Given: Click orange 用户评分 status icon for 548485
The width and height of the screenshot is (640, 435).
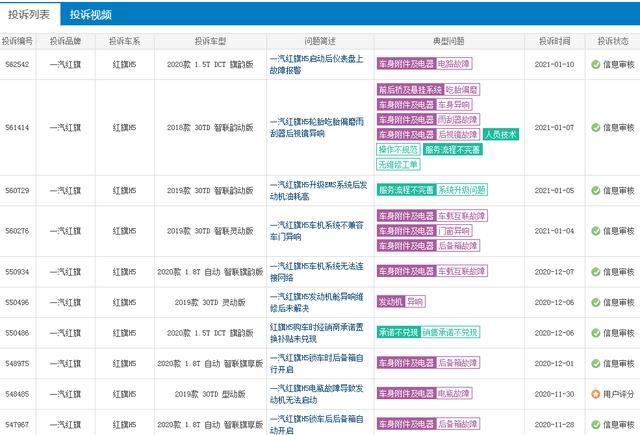Looking at the screenshot, I should [596, 394].
